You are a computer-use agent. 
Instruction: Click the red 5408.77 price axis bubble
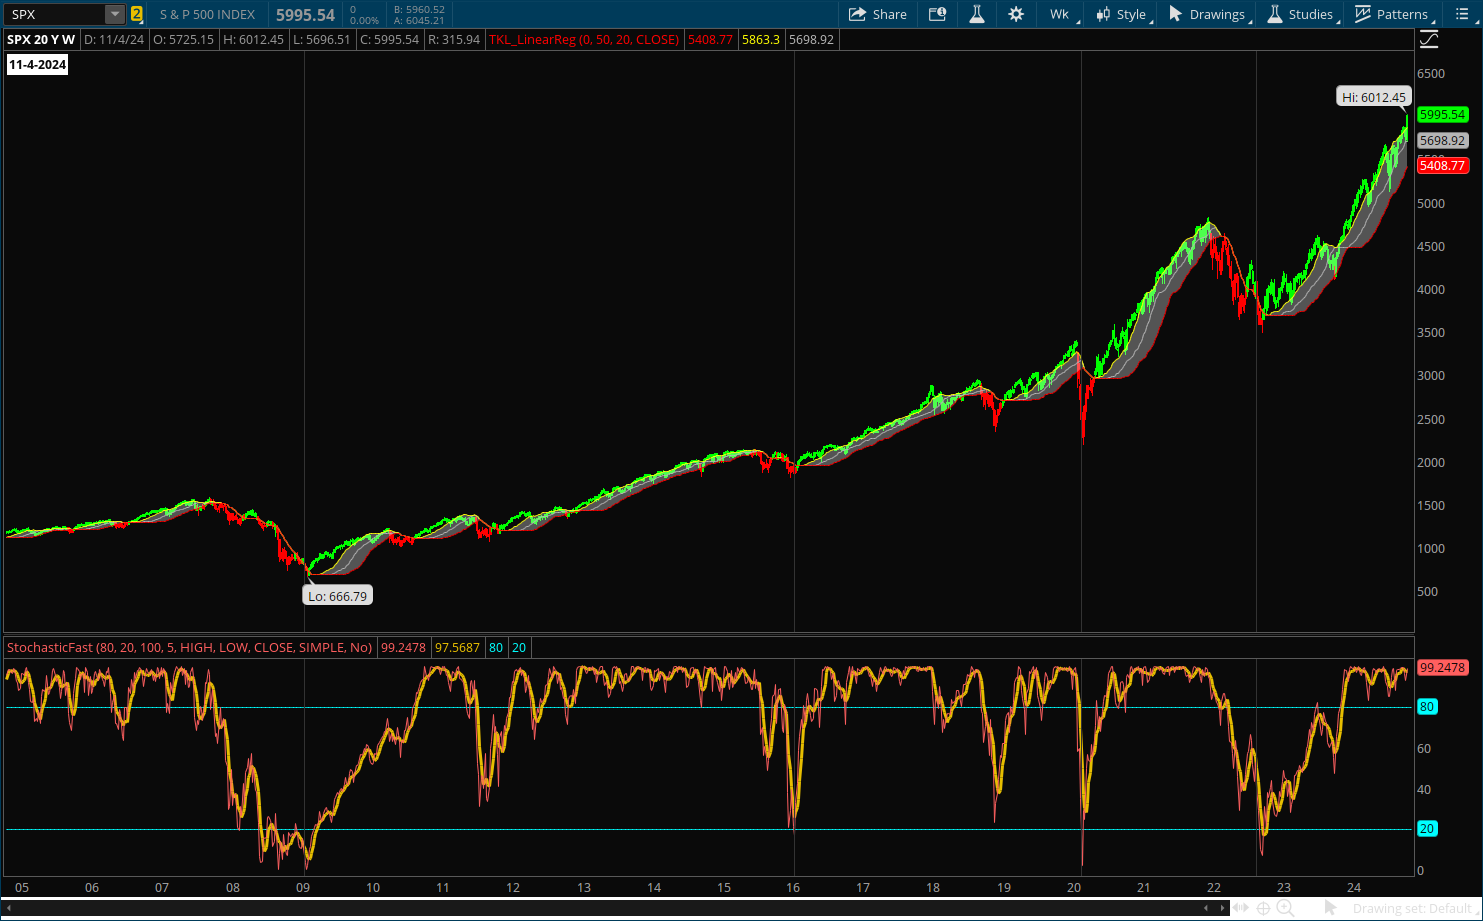pyautogui.click(x=1443, y=166)
